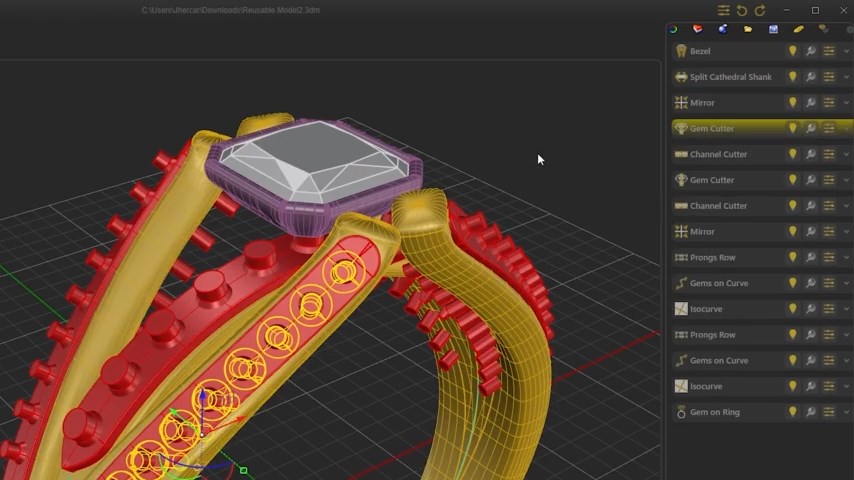Select the 'Bezel' label
The width and height of the screenshot is (854, 480).
point(700,51)
